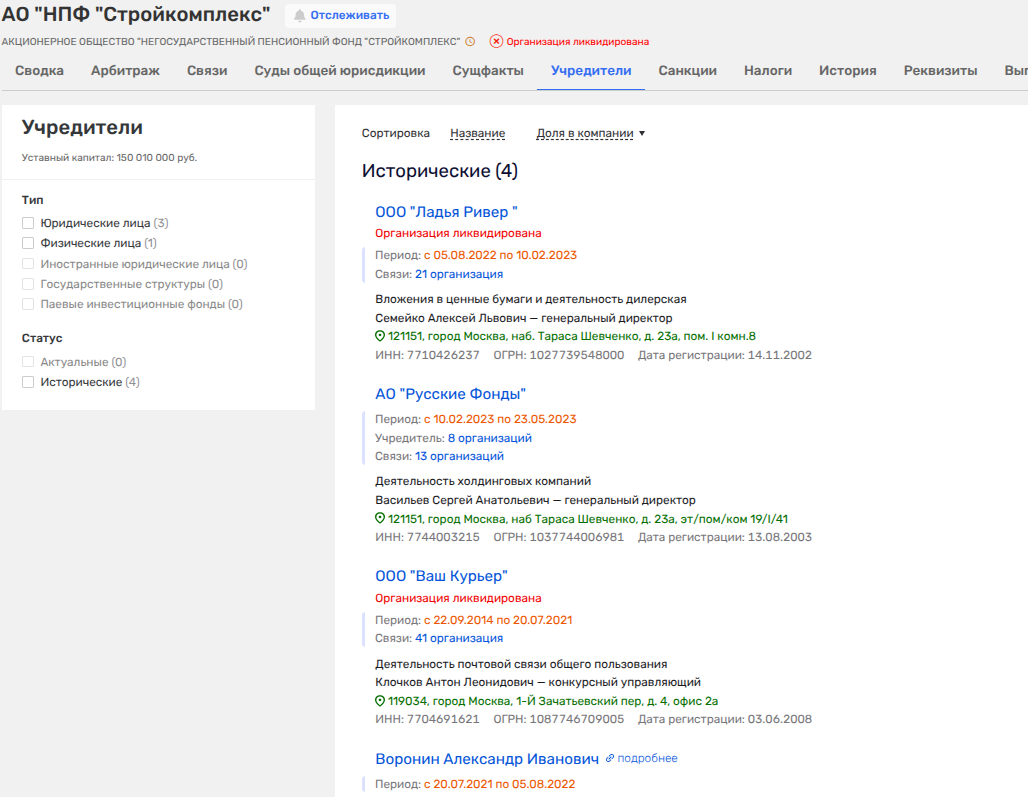Open the АО "Русские Фонды" company page
The image size is (1028, 797).
[x=450, y=394]
